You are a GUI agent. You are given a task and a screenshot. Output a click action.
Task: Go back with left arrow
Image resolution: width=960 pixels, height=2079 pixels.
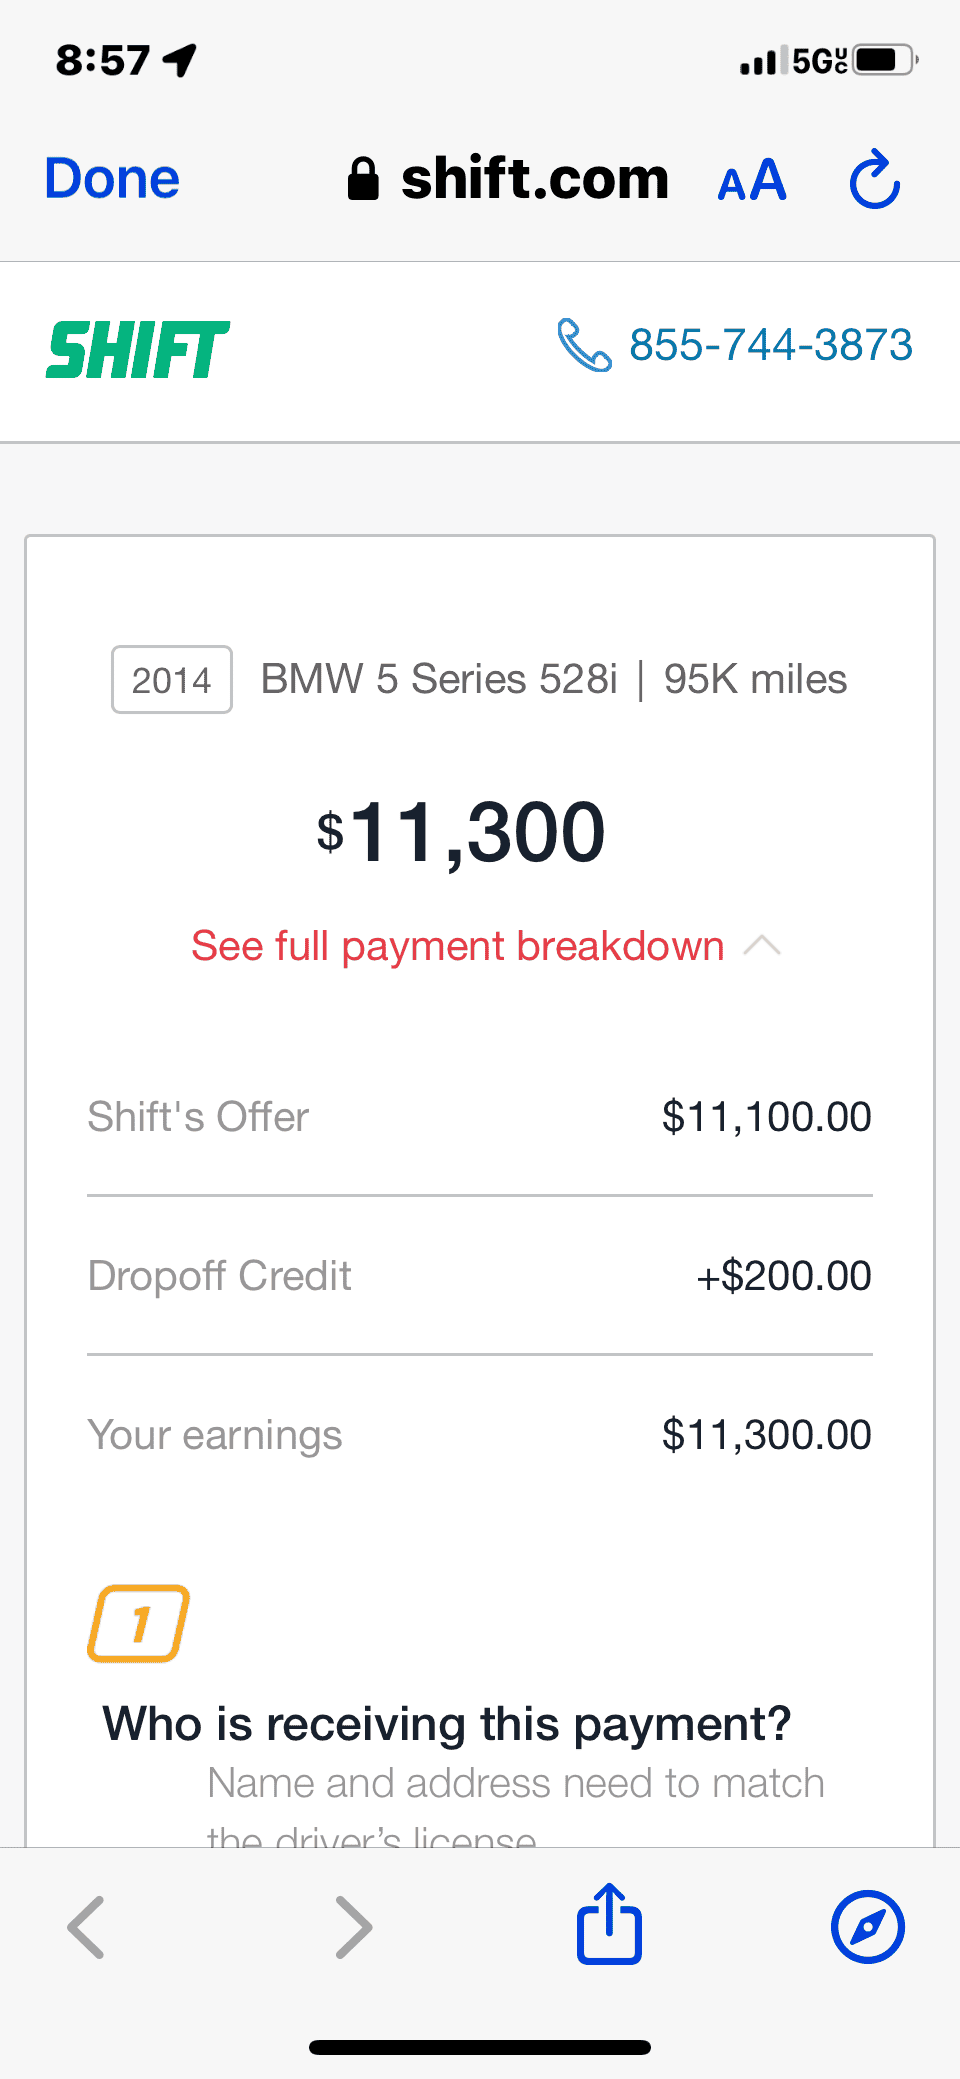(x=87, y=1926)
